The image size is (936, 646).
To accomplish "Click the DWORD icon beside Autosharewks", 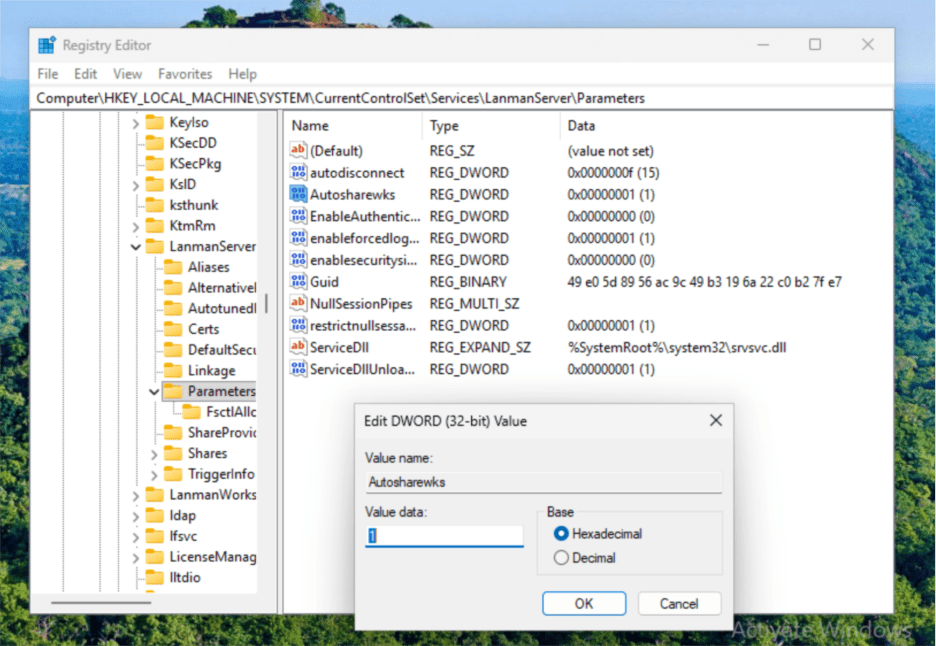I will click(x=298, y=194).
